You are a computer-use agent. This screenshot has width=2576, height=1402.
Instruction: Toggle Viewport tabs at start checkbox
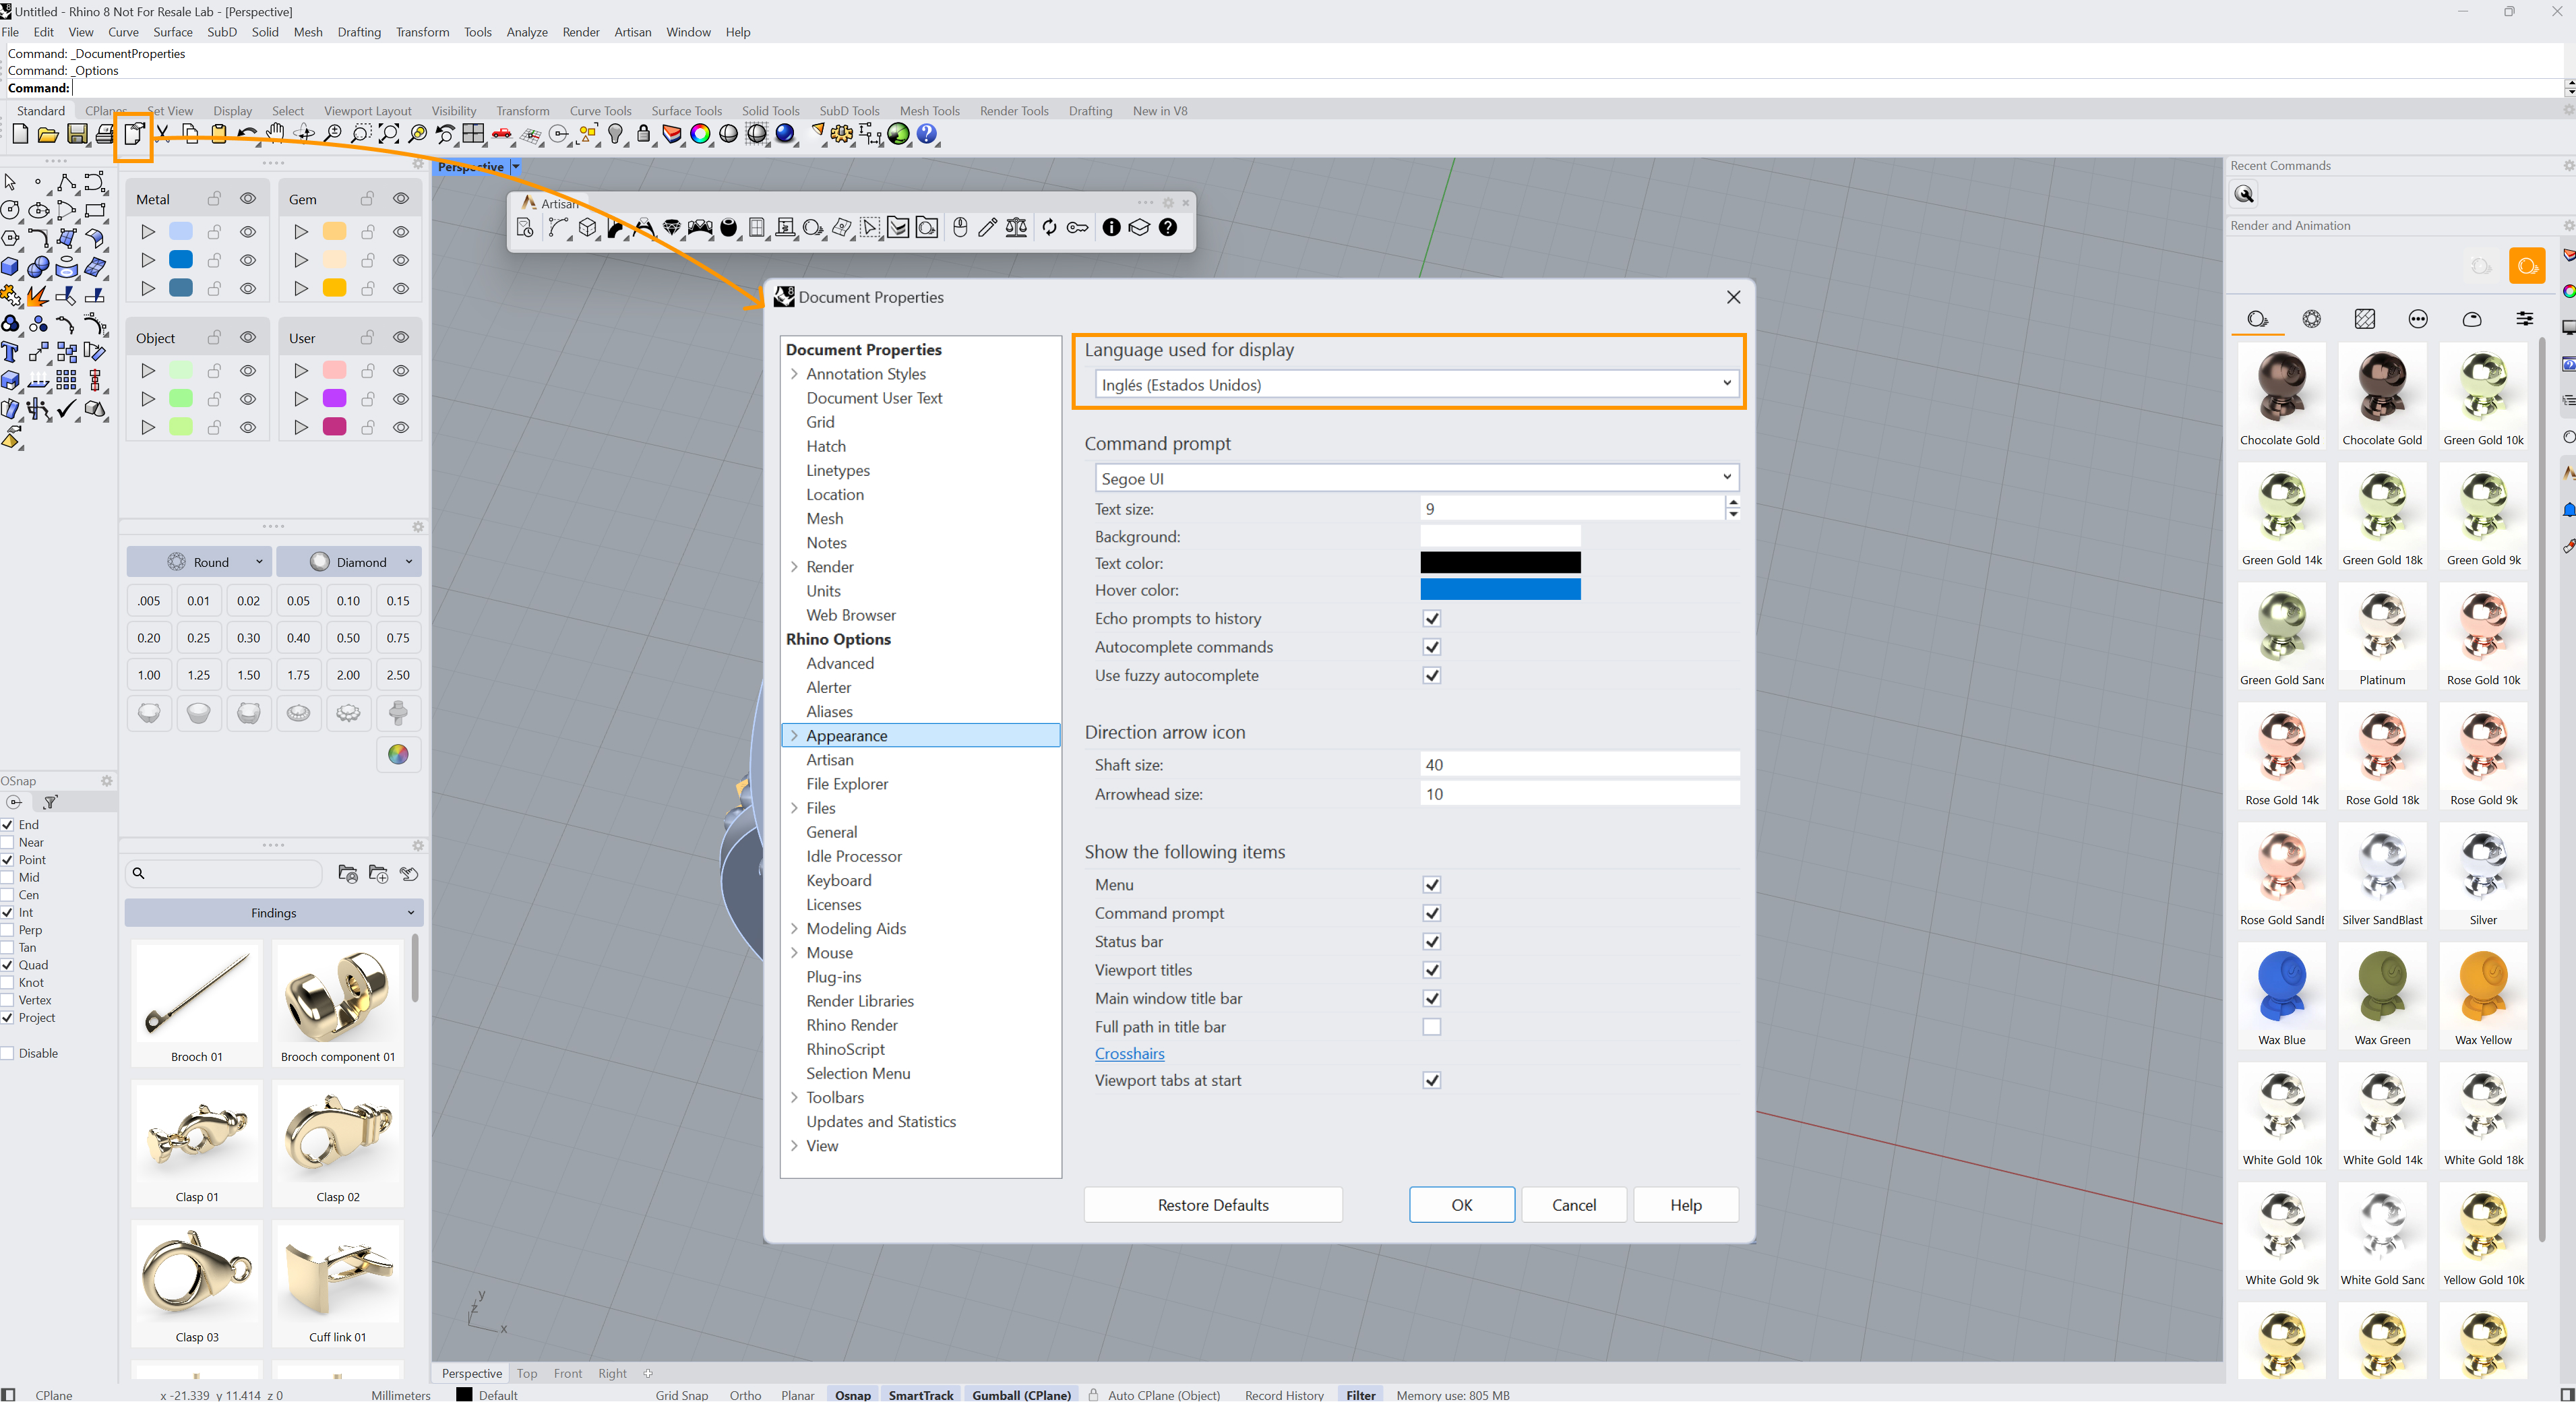[x=1432, y=1080]
